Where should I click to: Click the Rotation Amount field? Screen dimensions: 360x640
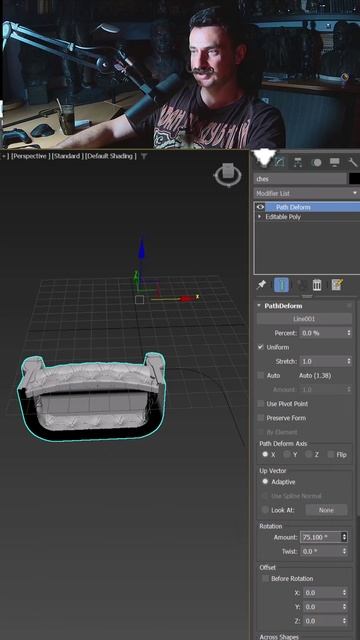click(320, 537)
